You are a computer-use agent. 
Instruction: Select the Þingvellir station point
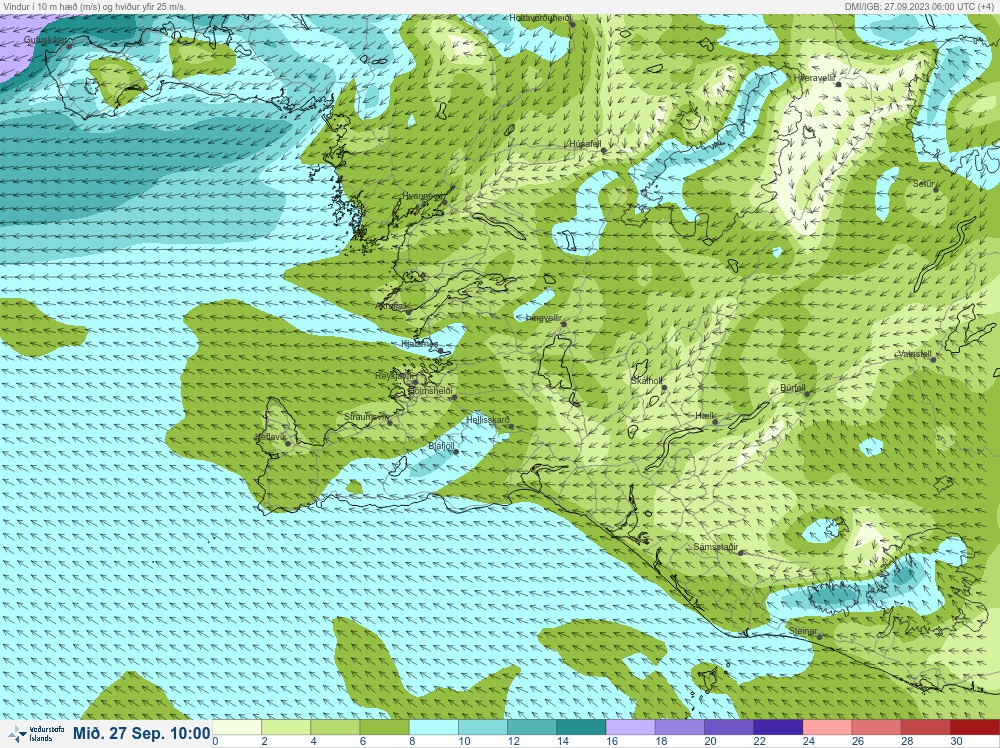click(564, 325)
